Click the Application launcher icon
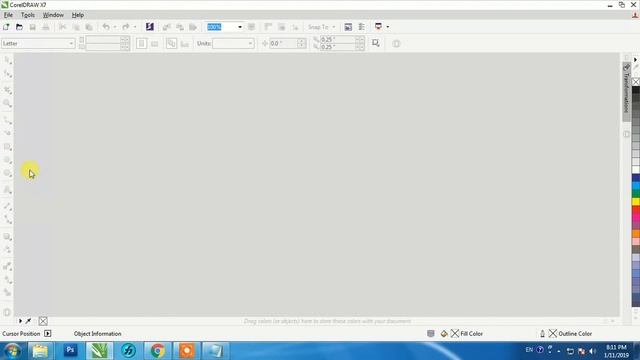This screenshot has width=640, height=360. pos(378,27)
